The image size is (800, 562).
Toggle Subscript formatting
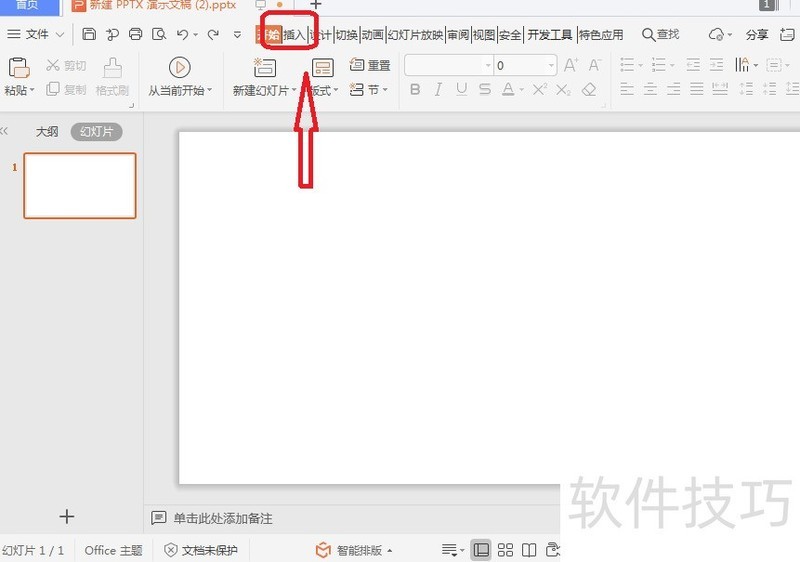pos(563,90)
